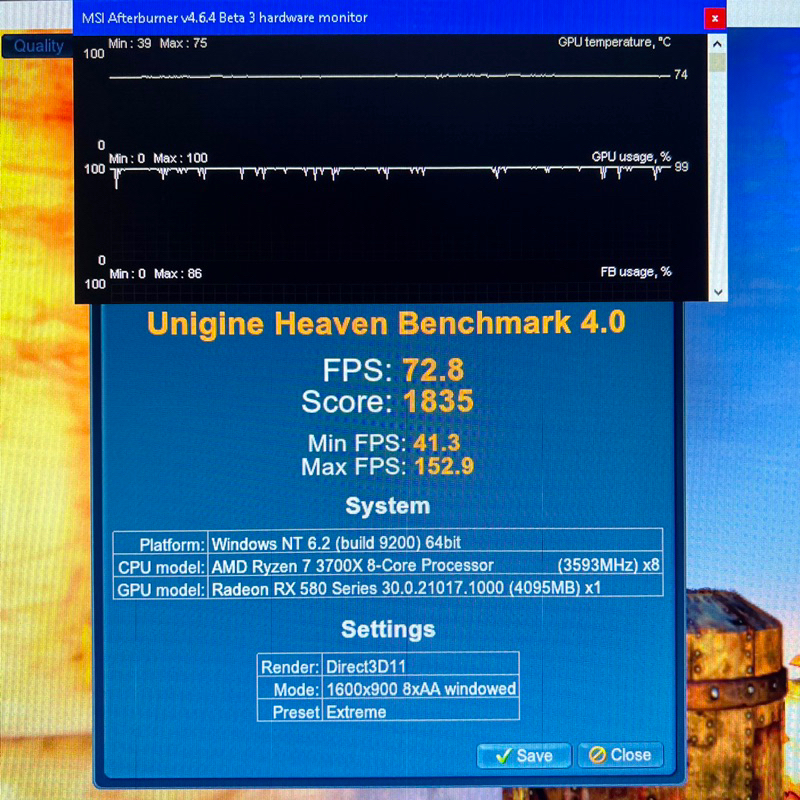
Task: Click the scrollbar up arrow in hardware monitor
Action: pyautogui.click(x=717, y=43)
